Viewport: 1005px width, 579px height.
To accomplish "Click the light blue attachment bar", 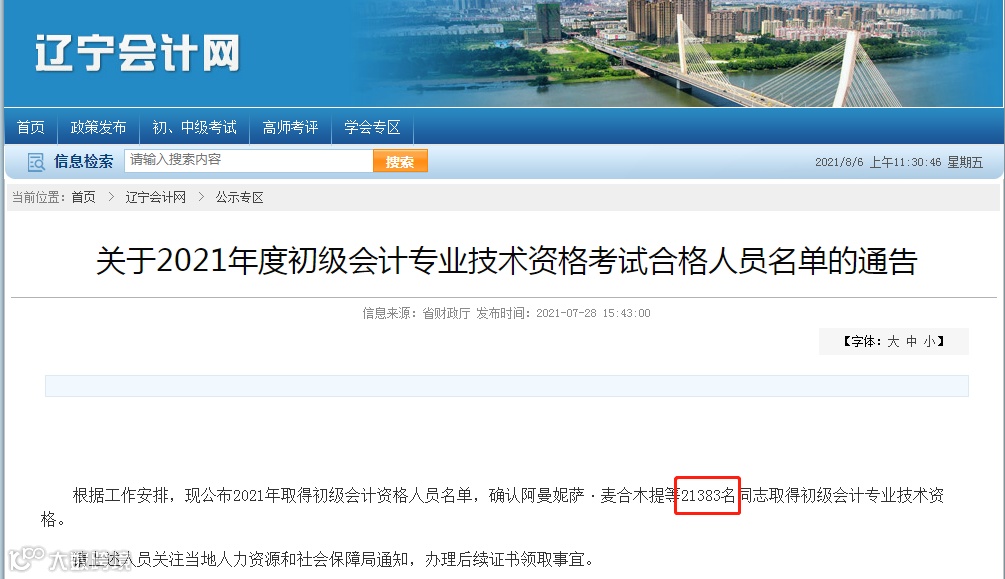I will tap(506, 386).
